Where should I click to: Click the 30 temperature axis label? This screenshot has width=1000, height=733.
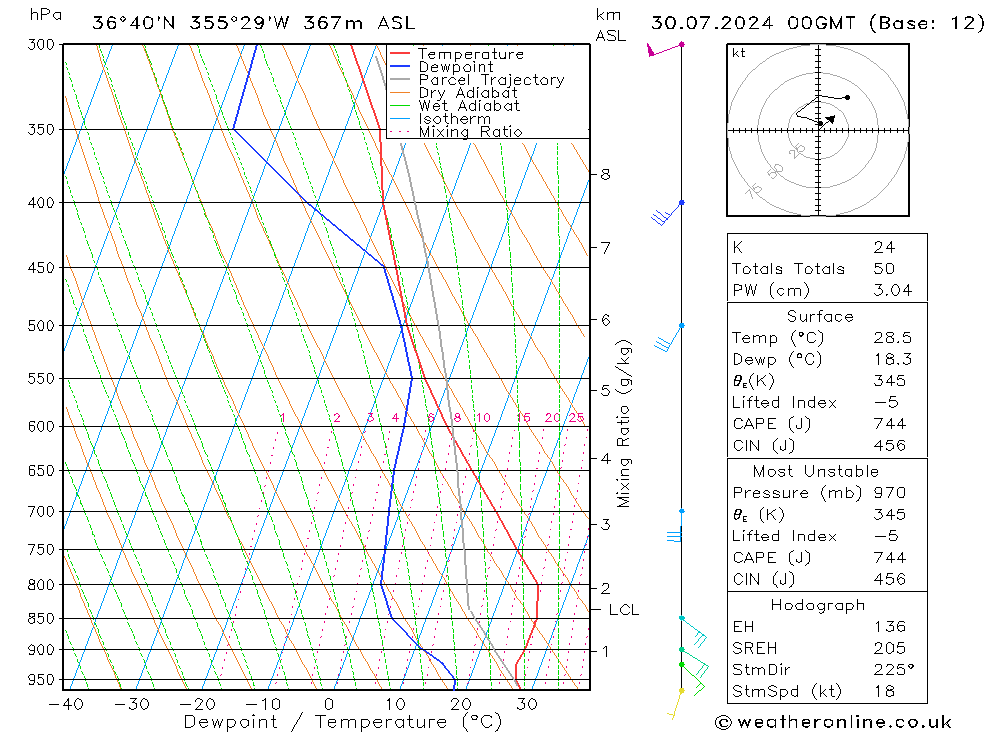click(x=527, y=704)
